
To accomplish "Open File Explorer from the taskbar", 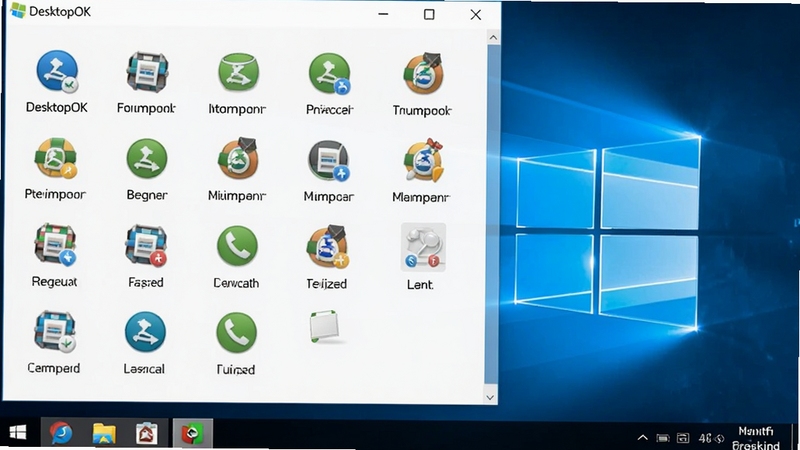I will (104, 434).
